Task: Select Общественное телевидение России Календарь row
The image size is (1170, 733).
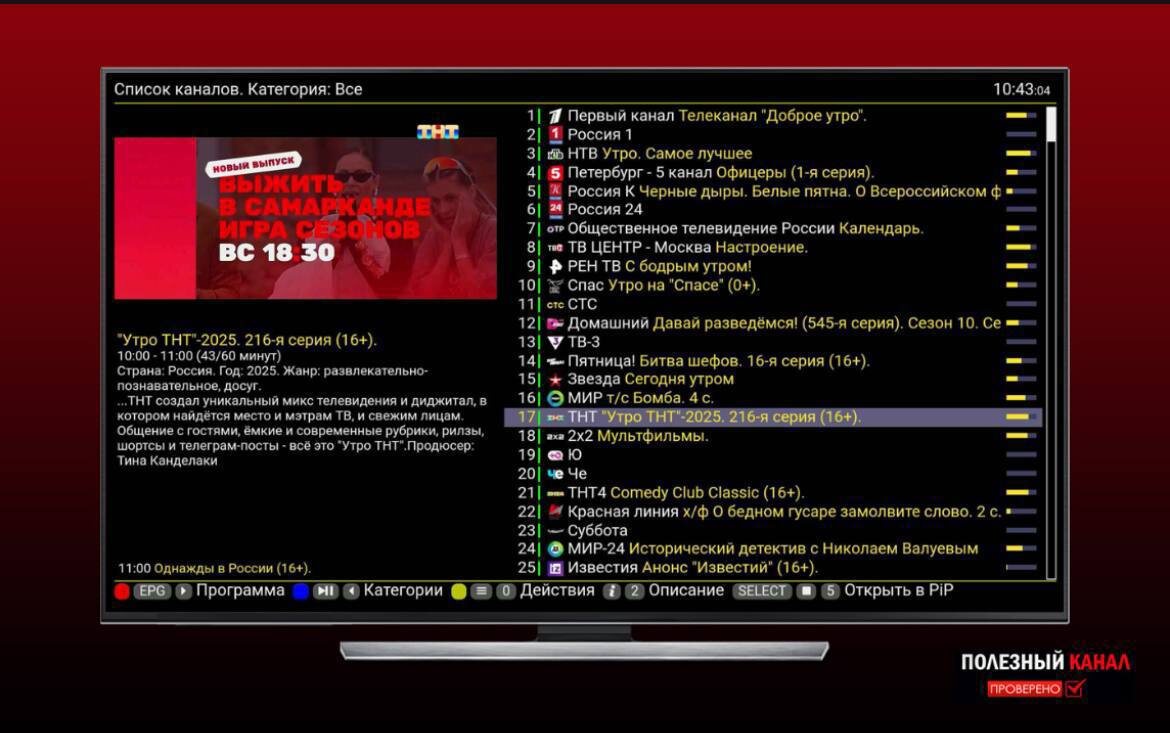Action: tap(774, 228)
